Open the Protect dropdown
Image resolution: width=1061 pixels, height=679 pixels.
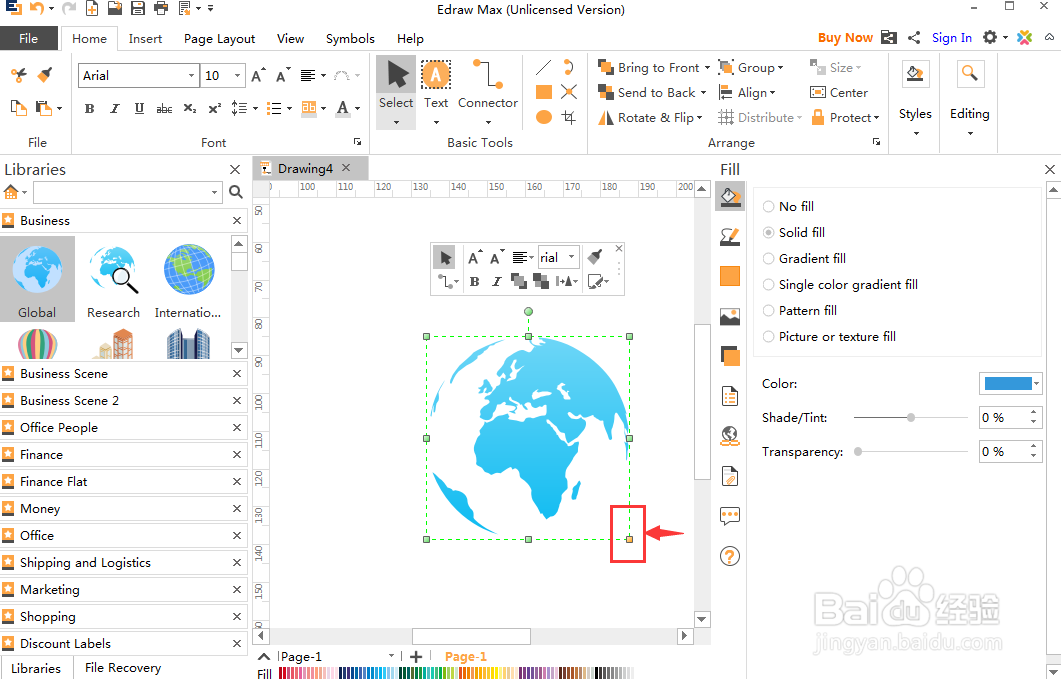click(844, 118)
